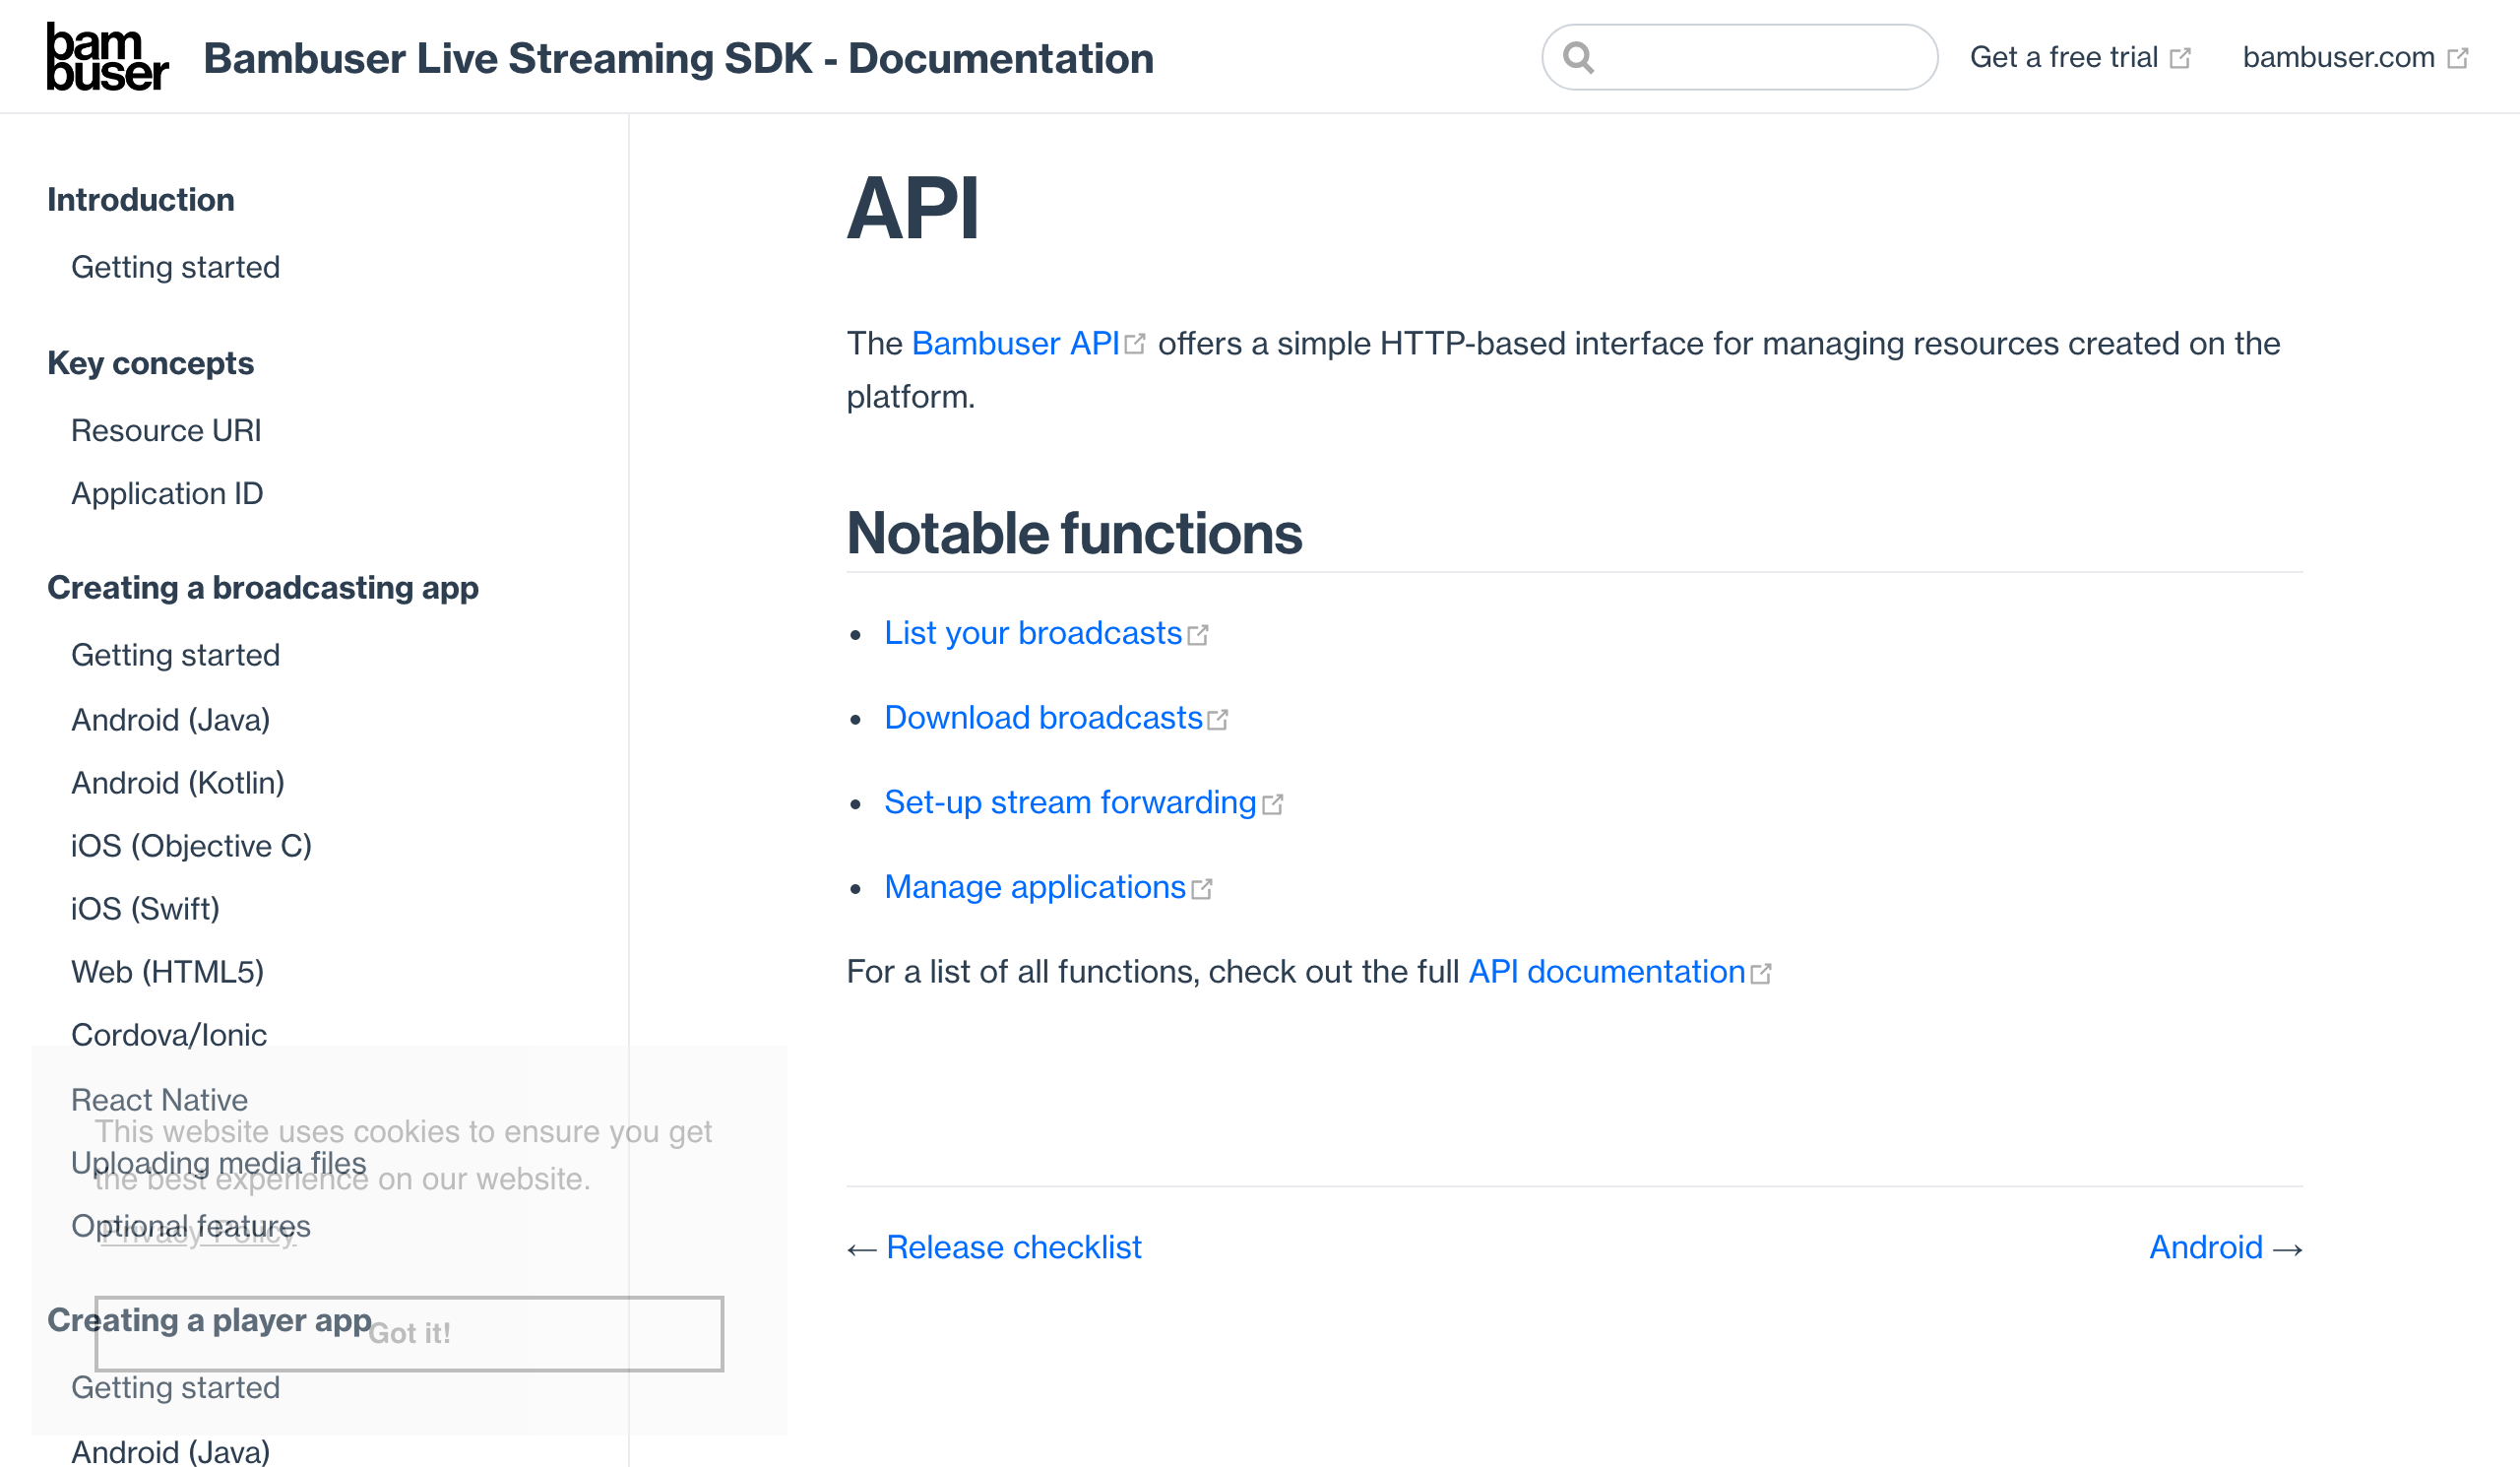Open Android (Java) under Creating a broadcasting app
2520x1467 pixels.
pos(170,720)
